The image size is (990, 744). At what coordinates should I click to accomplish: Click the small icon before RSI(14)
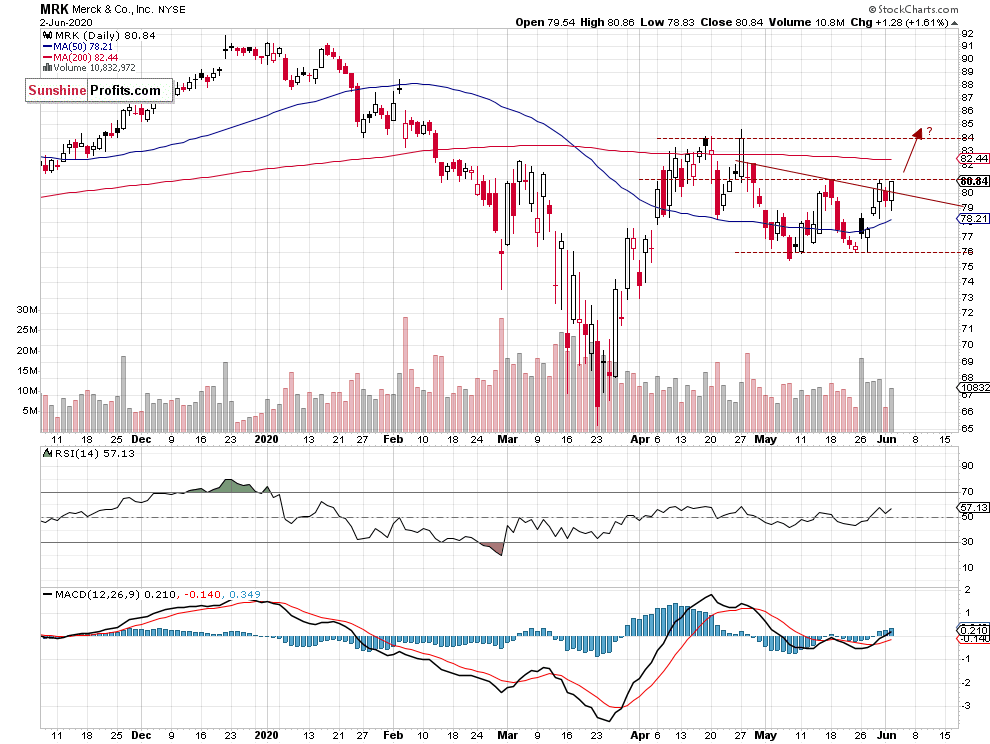coord(47,453)
